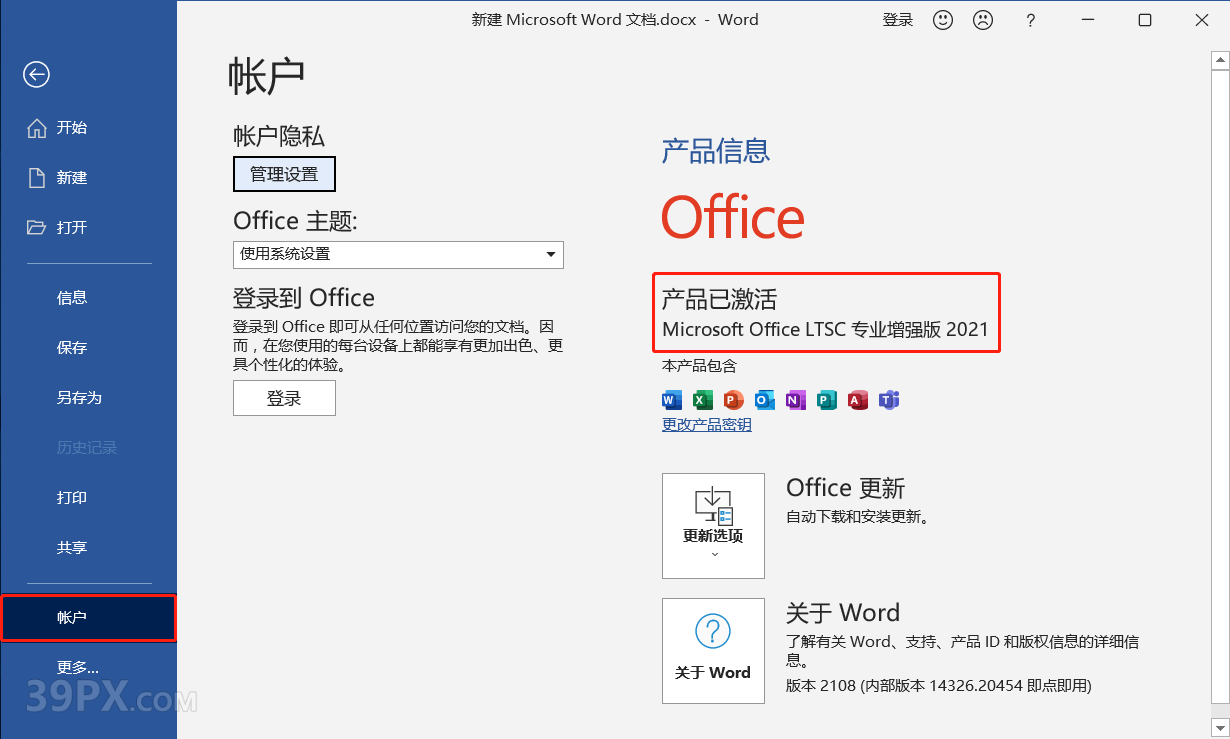Select 打开 in the sidebar
The image size is (1230, 739).
click(x=88, y=228)
